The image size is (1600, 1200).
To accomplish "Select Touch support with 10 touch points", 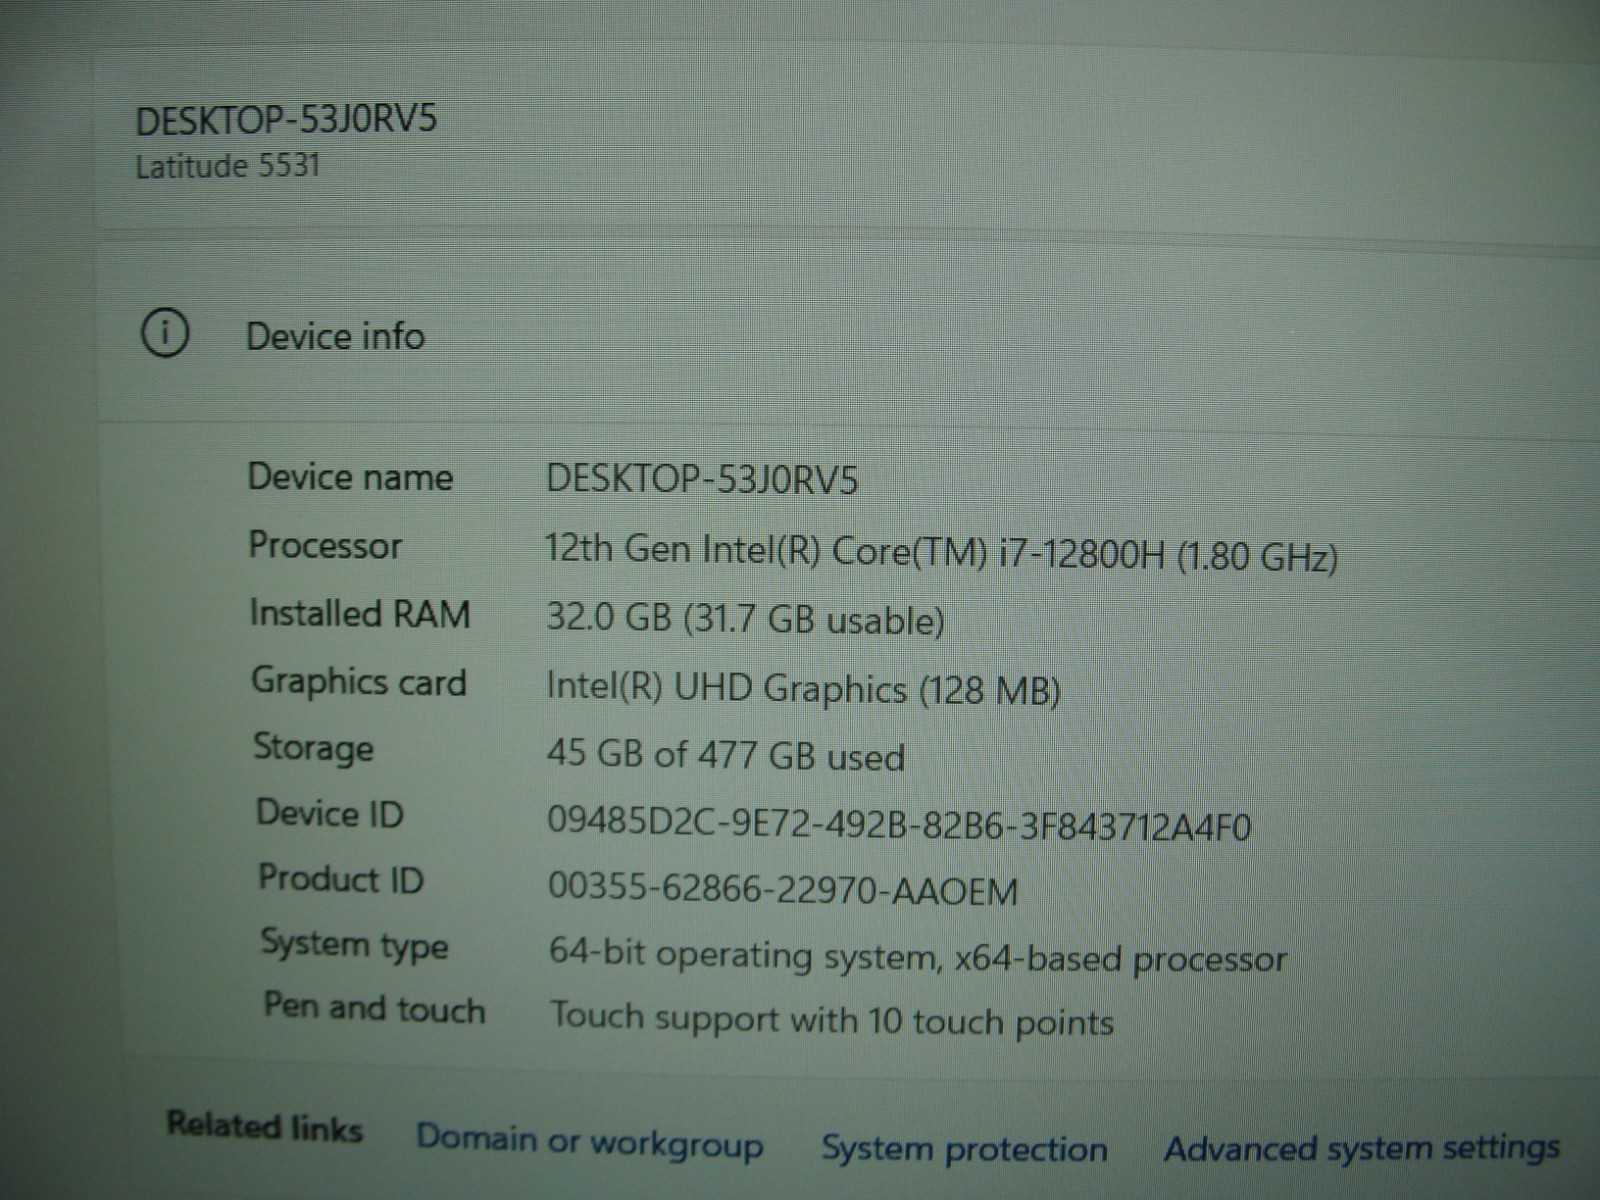I will pyautogui.click(x=831, y=1019).
